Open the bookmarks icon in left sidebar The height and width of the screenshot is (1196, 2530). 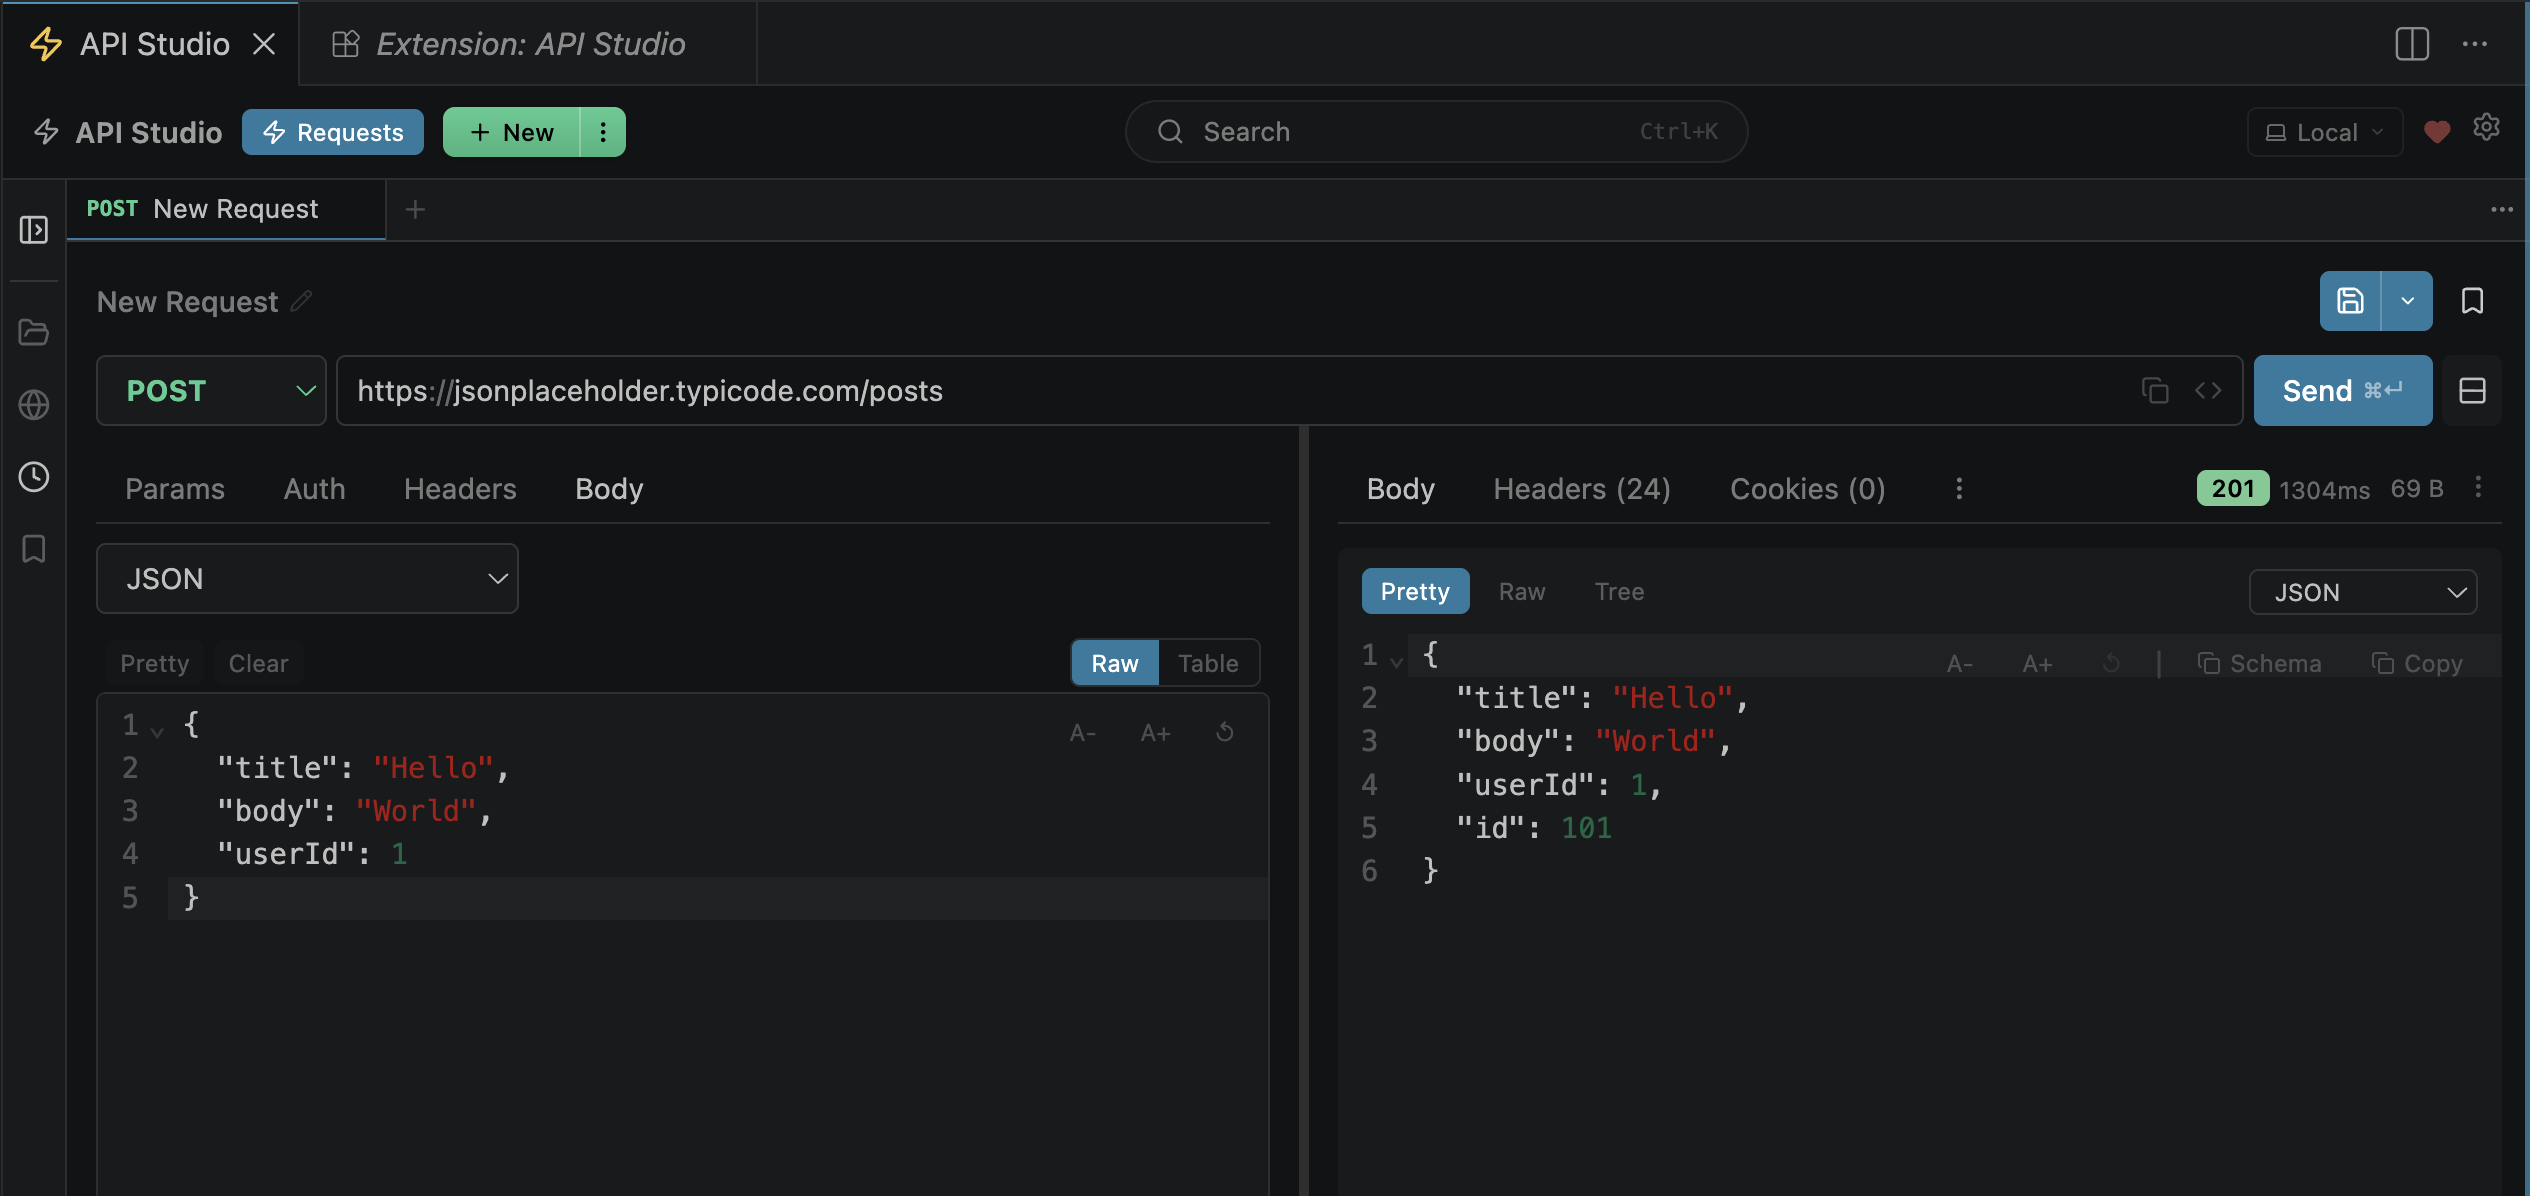34,549
